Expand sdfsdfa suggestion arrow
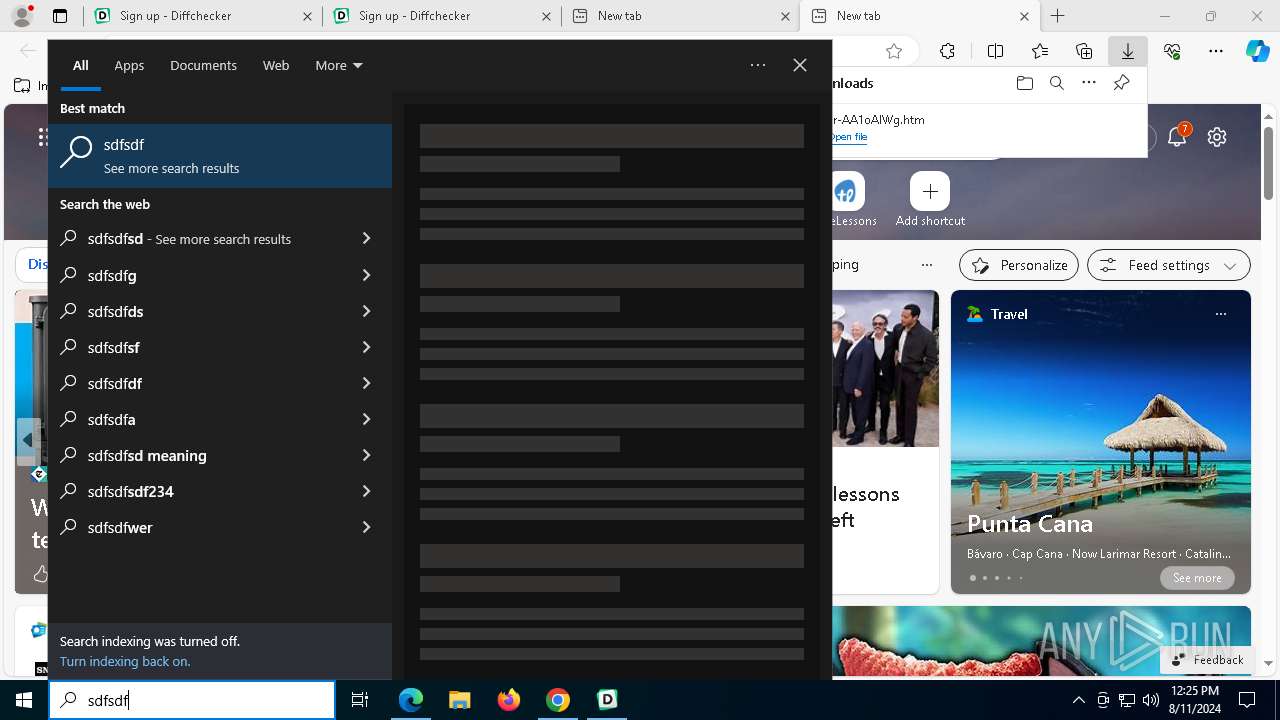 [x=366, y=419]
